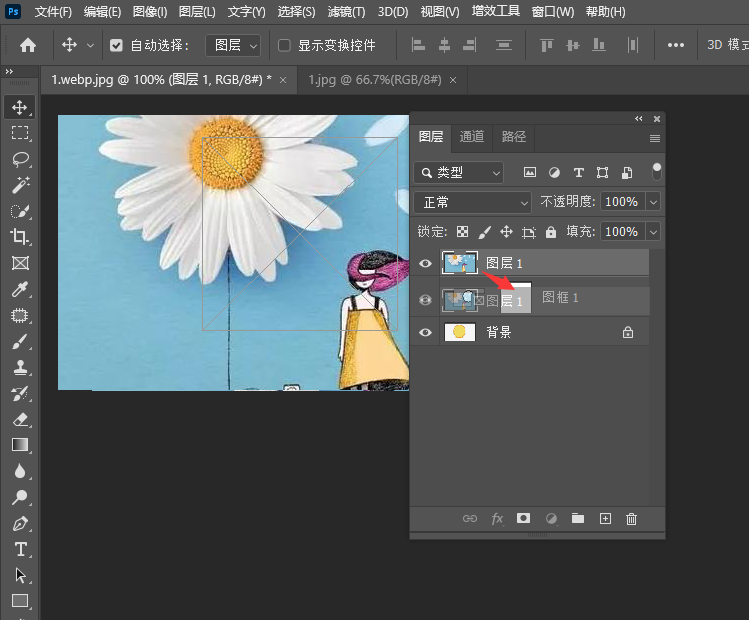The image size is (749, 620).
Task: Expand the 不透明度 opacity dropdown arrow
Action: [653, 202]
